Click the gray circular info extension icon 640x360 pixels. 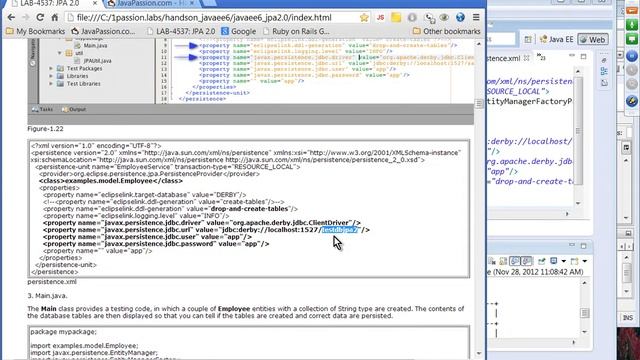pos(412,18)
